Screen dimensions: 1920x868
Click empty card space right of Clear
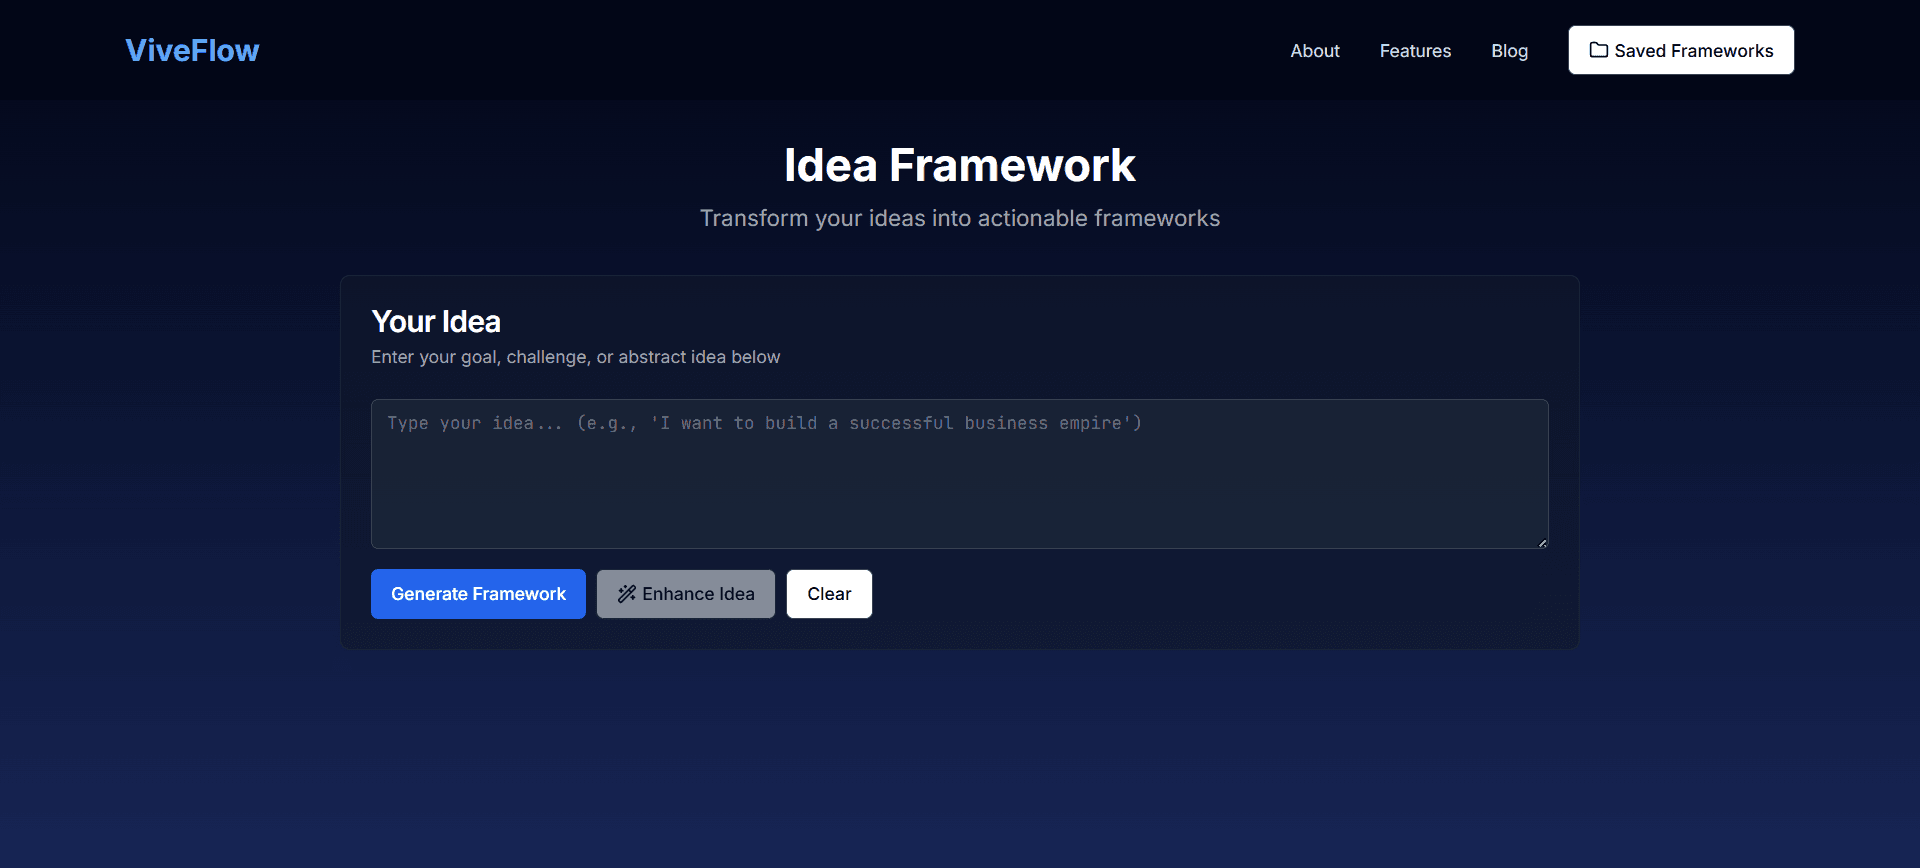(x=1200, y=594)
